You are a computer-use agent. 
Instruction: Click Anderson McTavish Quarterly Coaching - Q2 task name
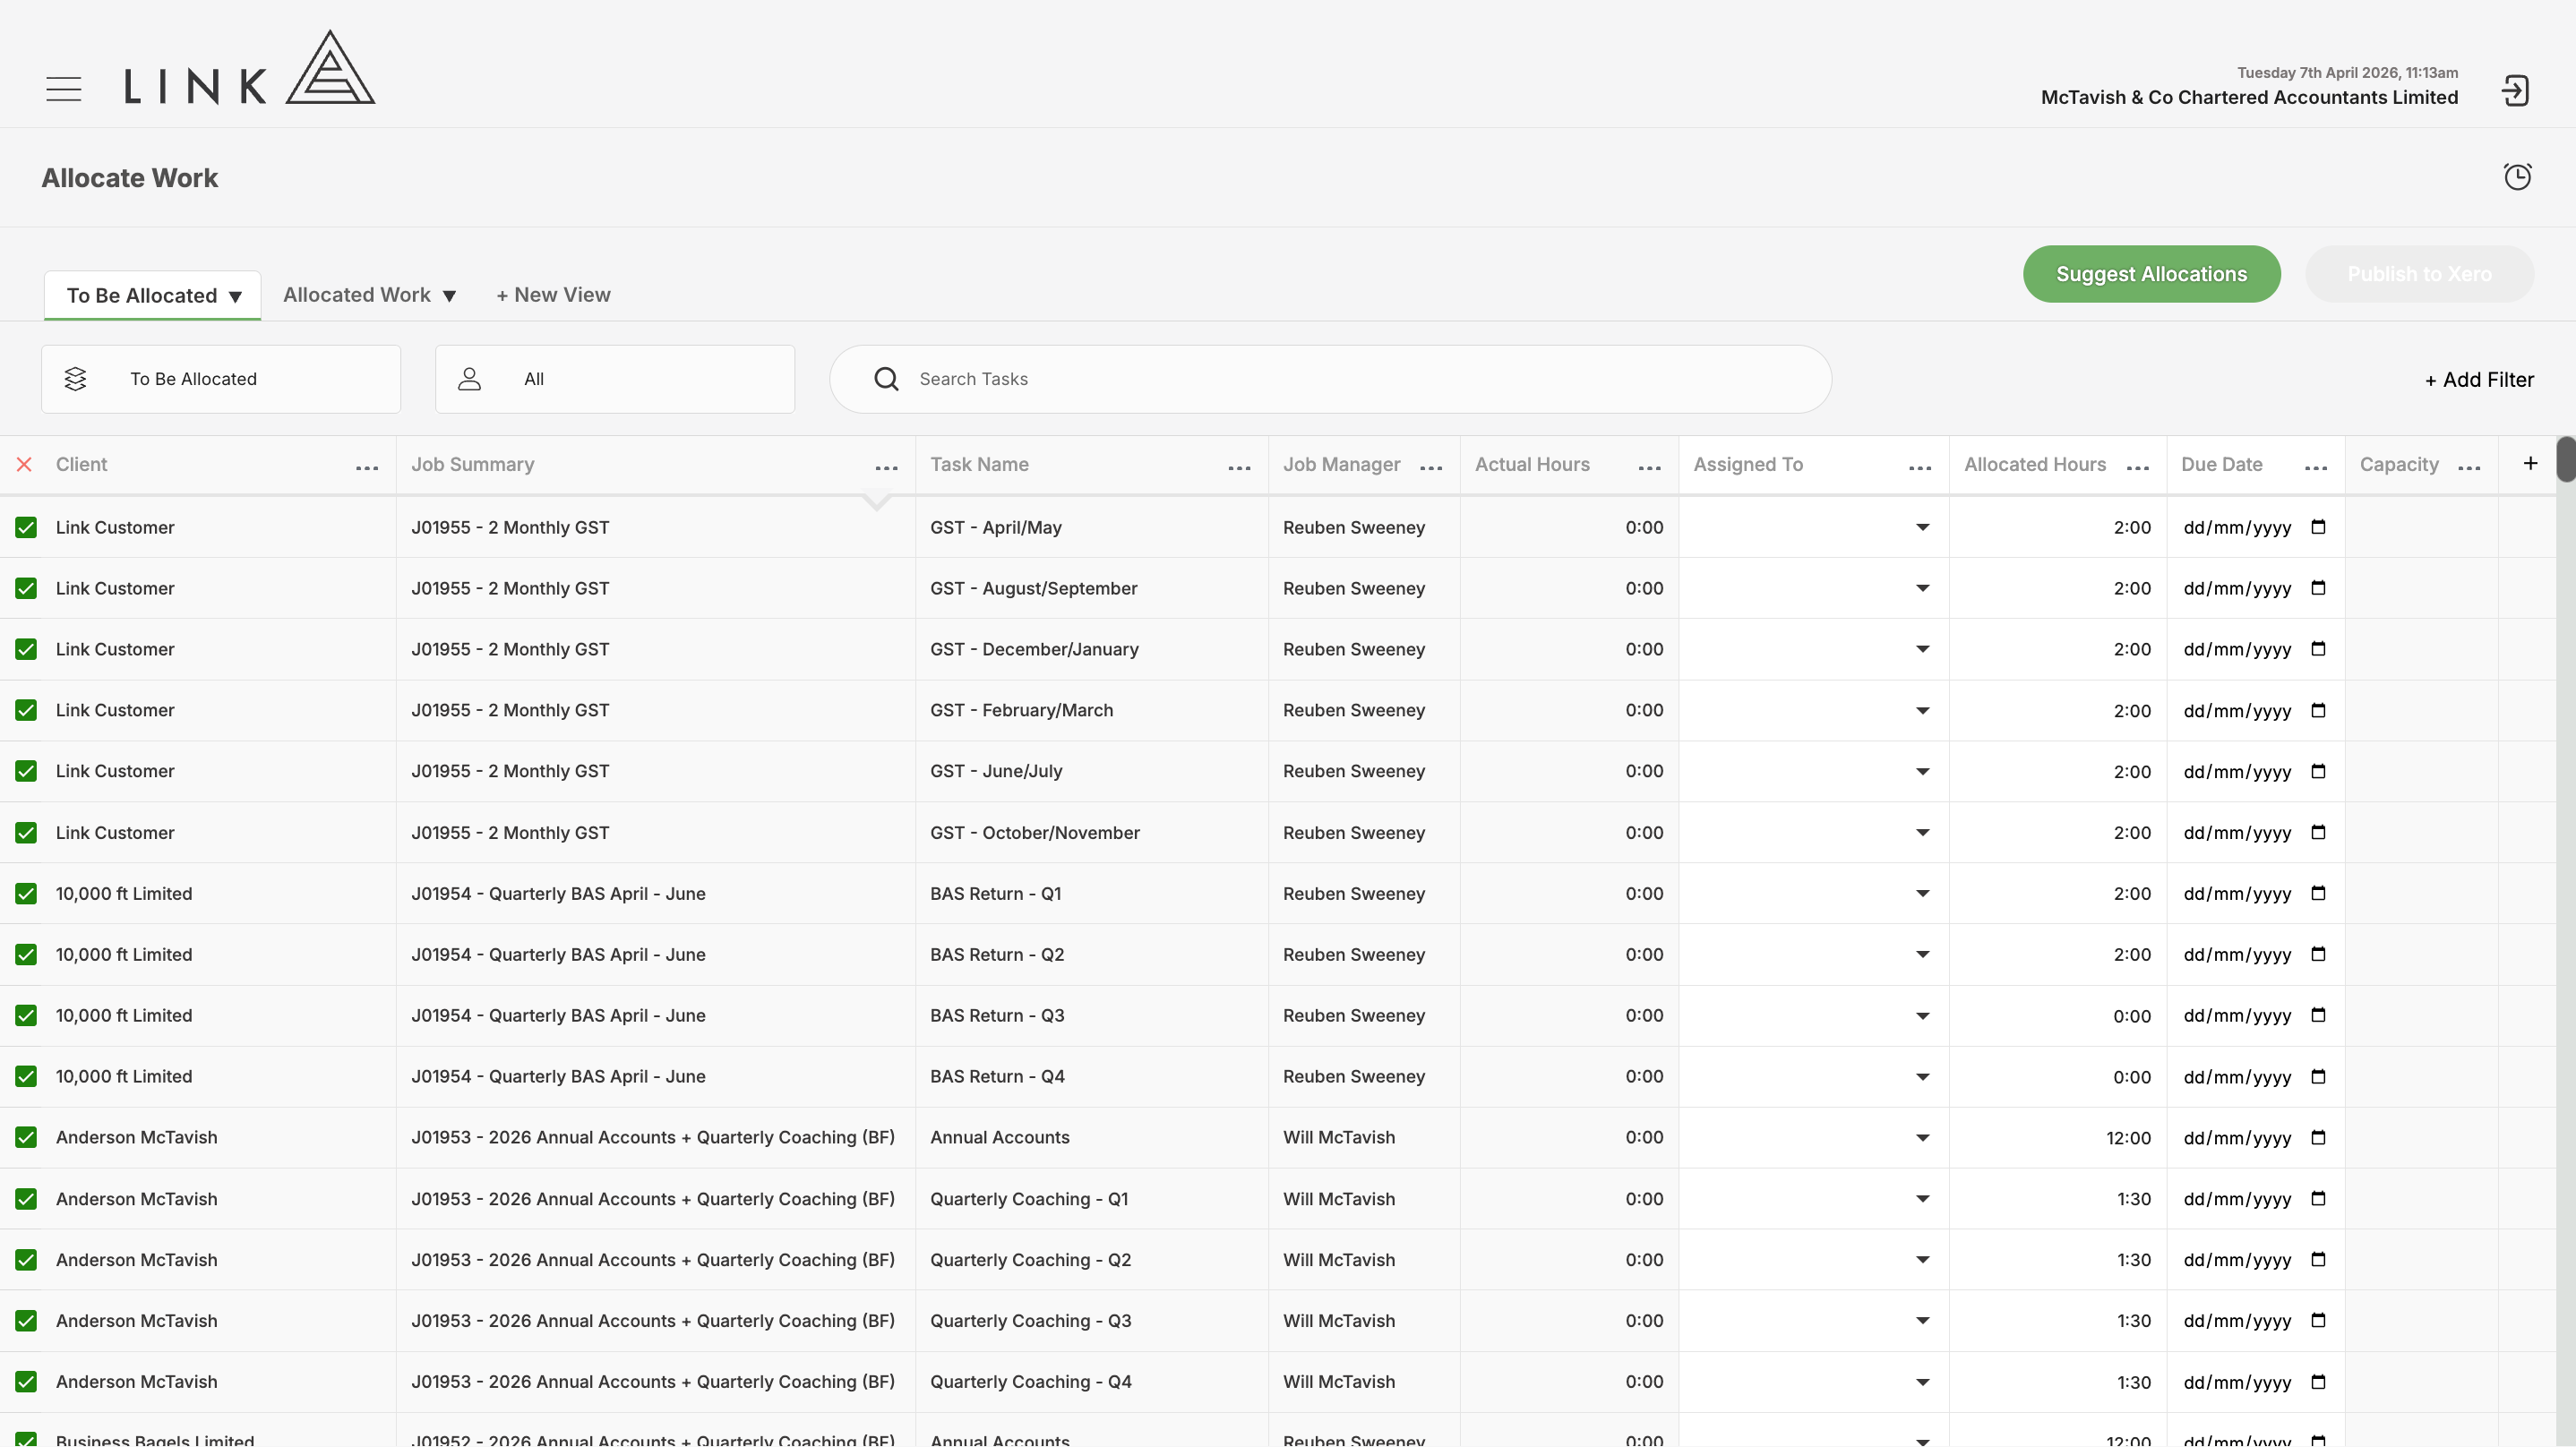[1030, 1260]
